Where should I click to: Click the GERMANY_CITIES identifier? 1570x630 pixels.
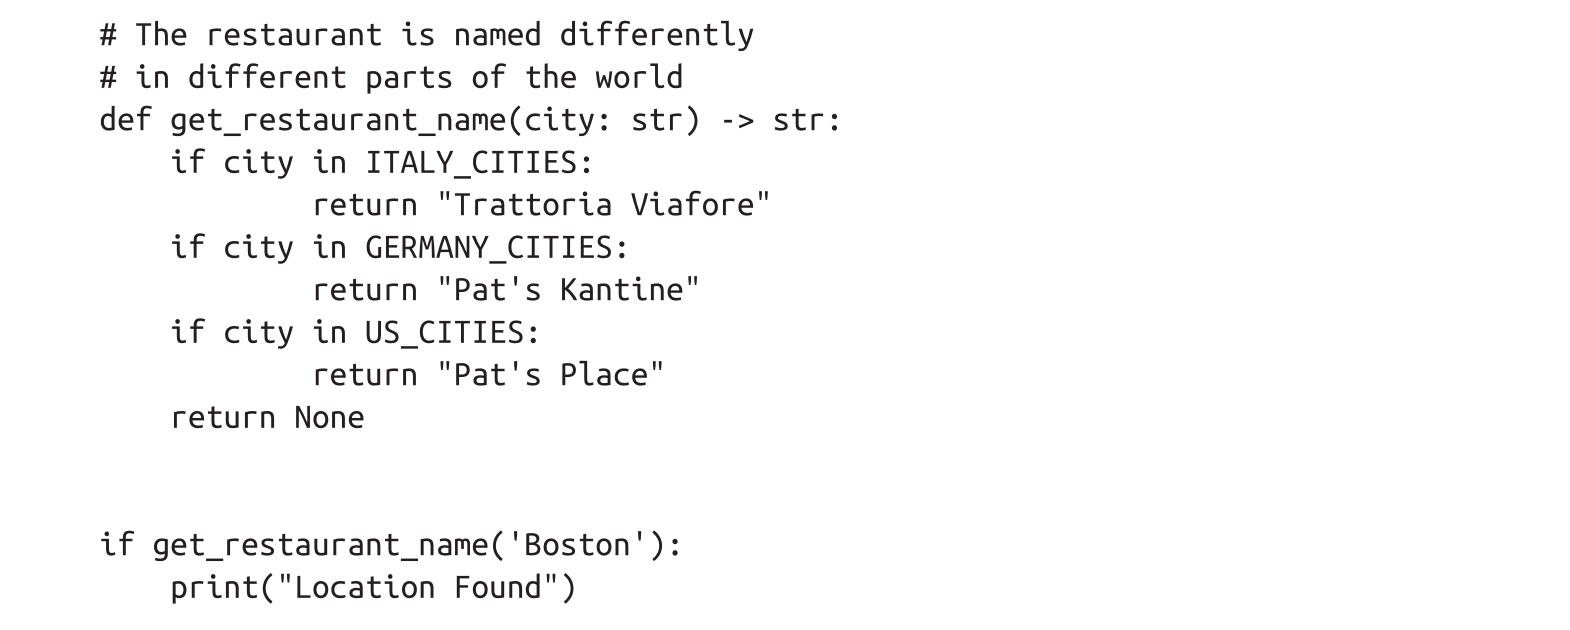[x=488, y=248]
